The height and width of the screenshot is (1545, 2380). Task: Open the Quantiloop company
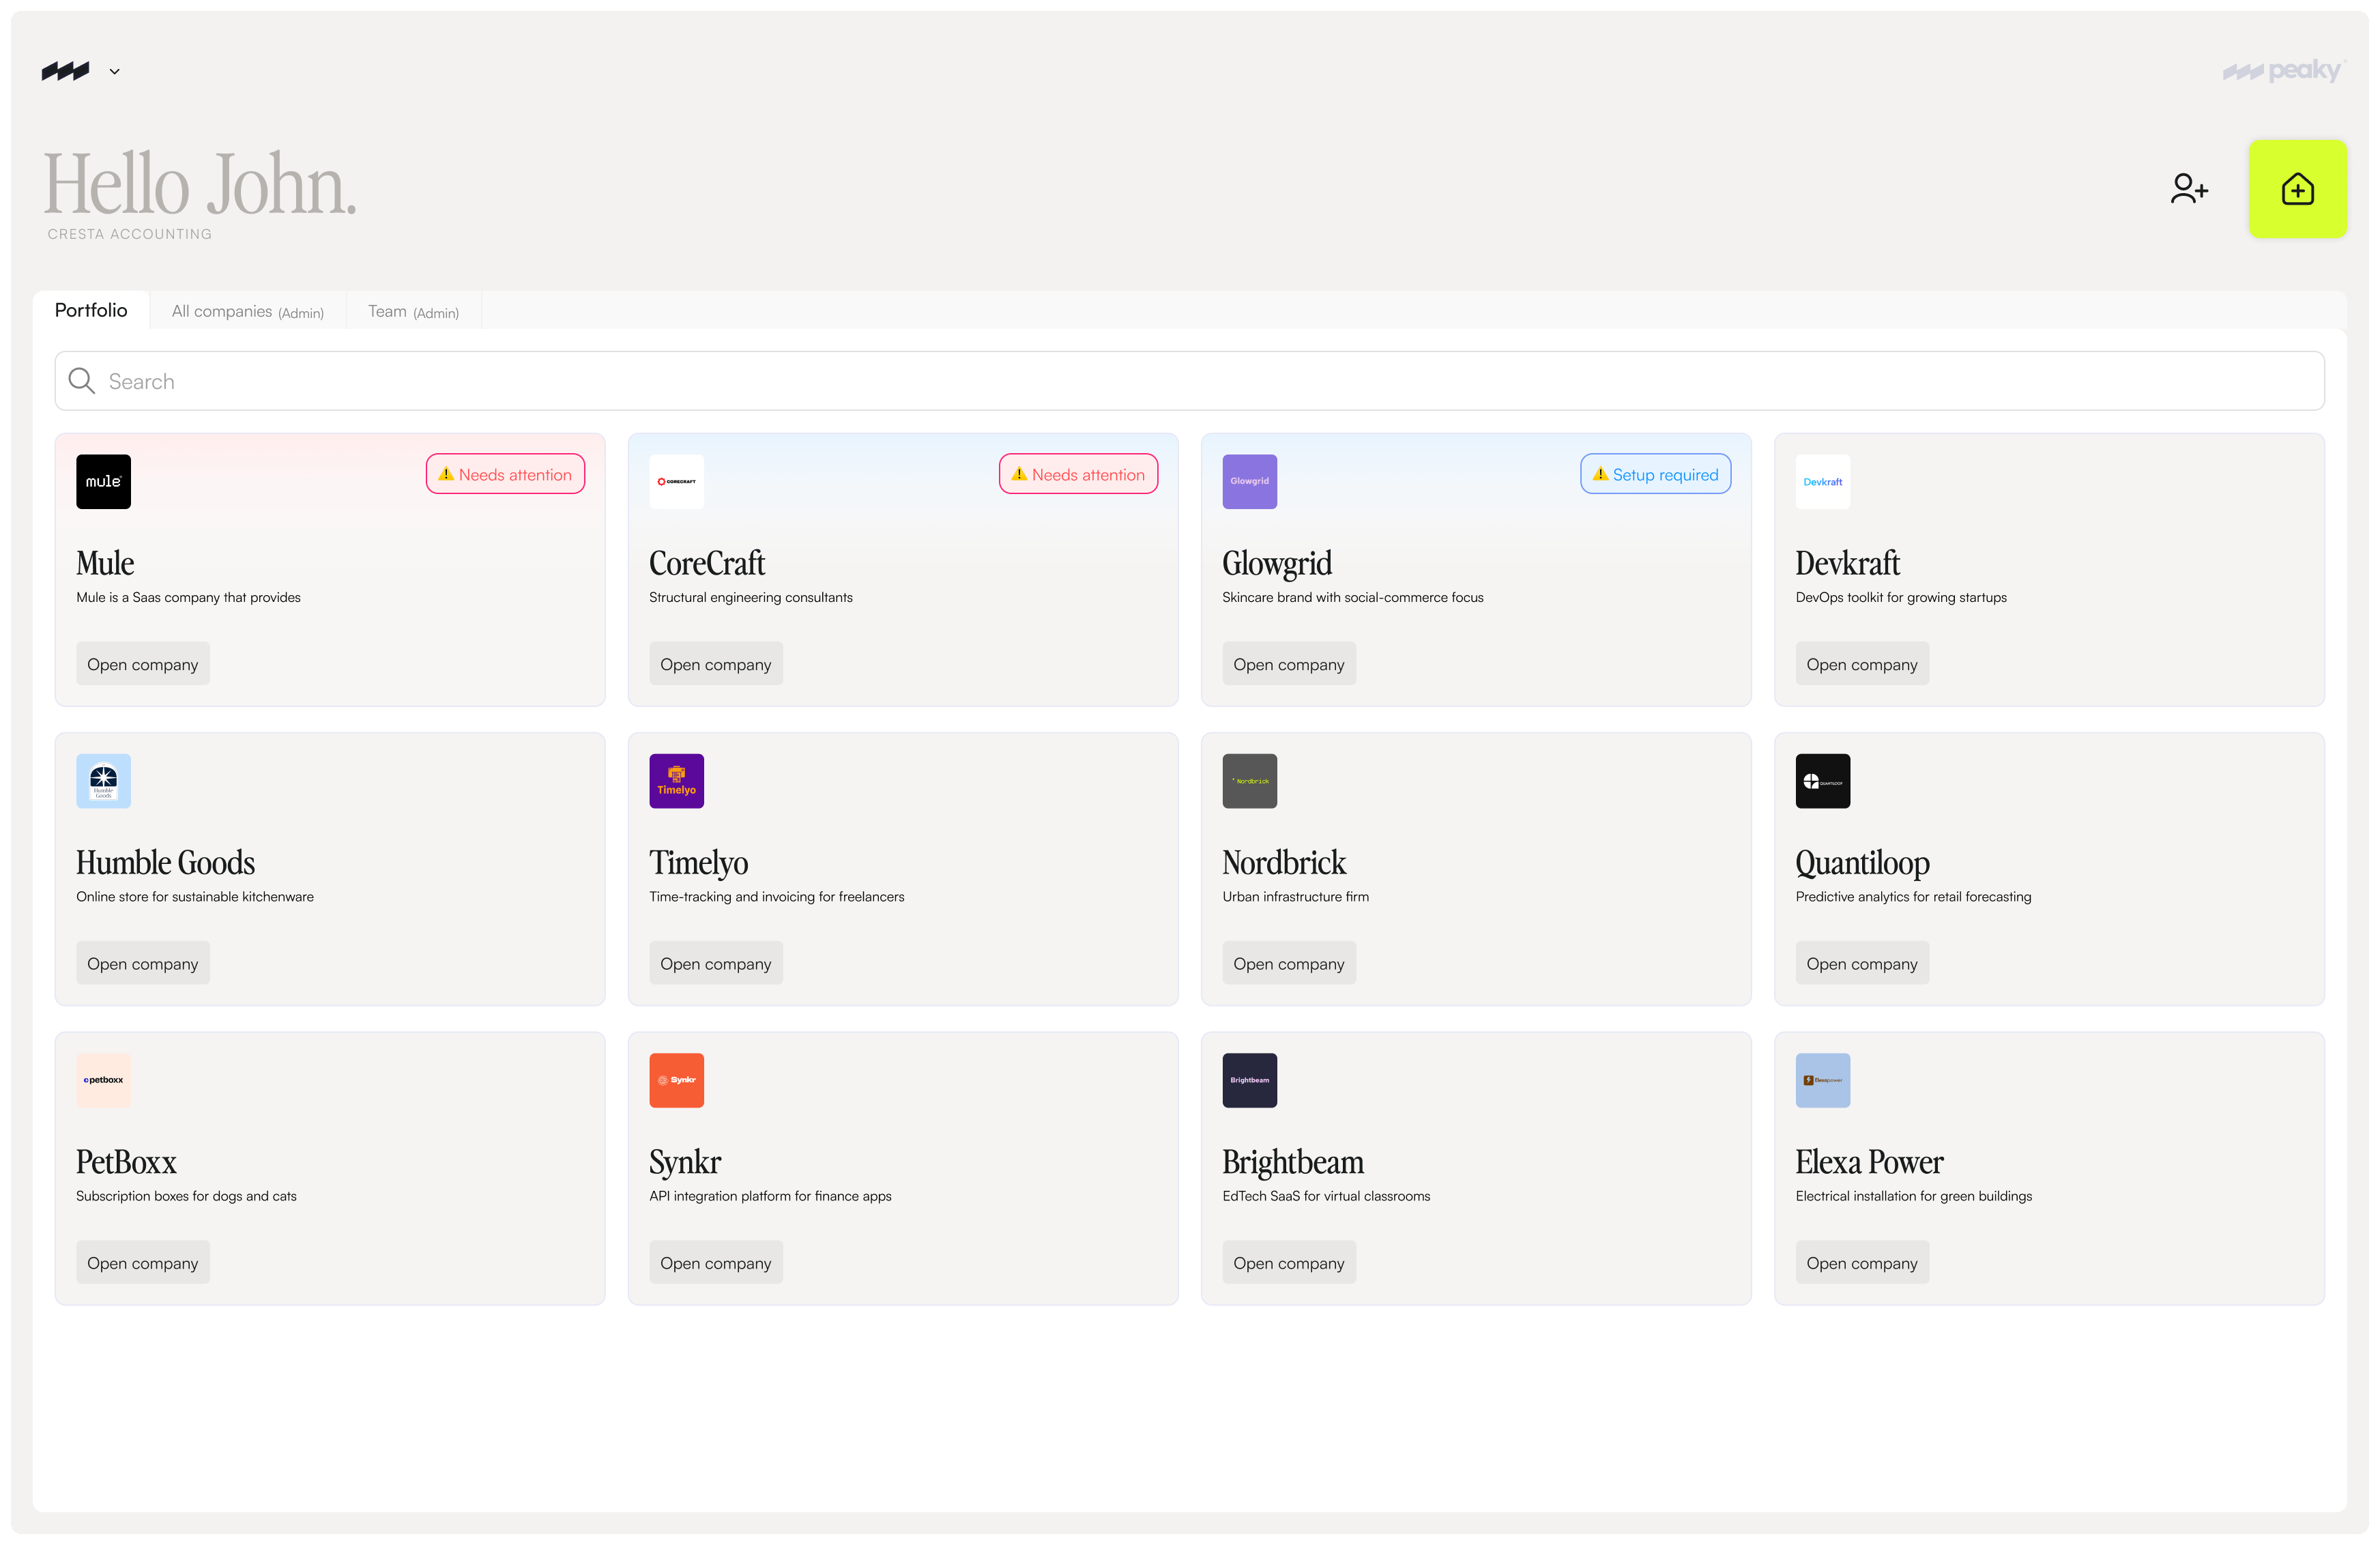coord(1861,962)
